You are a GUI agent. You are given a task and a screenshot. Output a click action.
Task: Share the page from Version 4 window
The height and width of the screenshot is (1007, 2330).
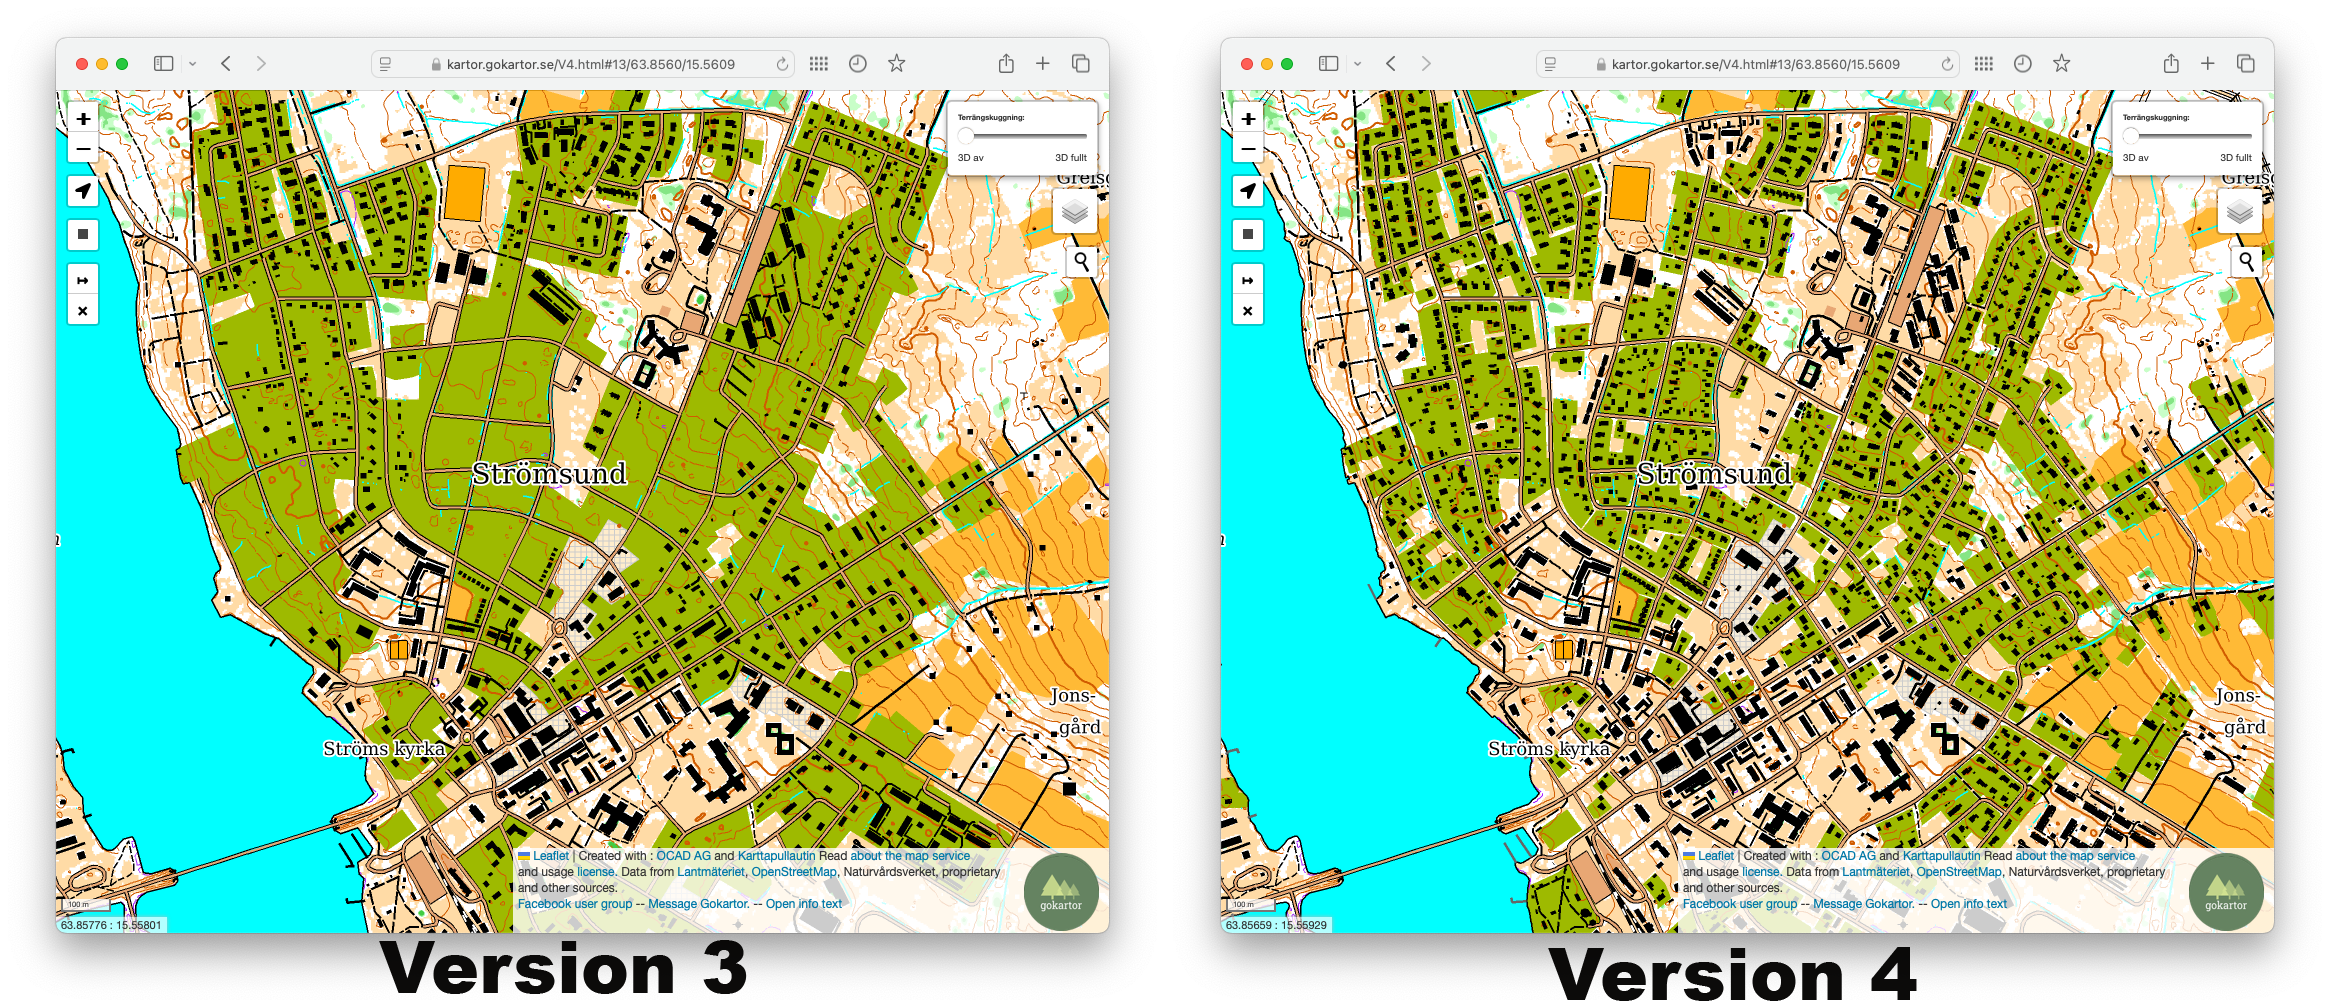point(2171,63)
